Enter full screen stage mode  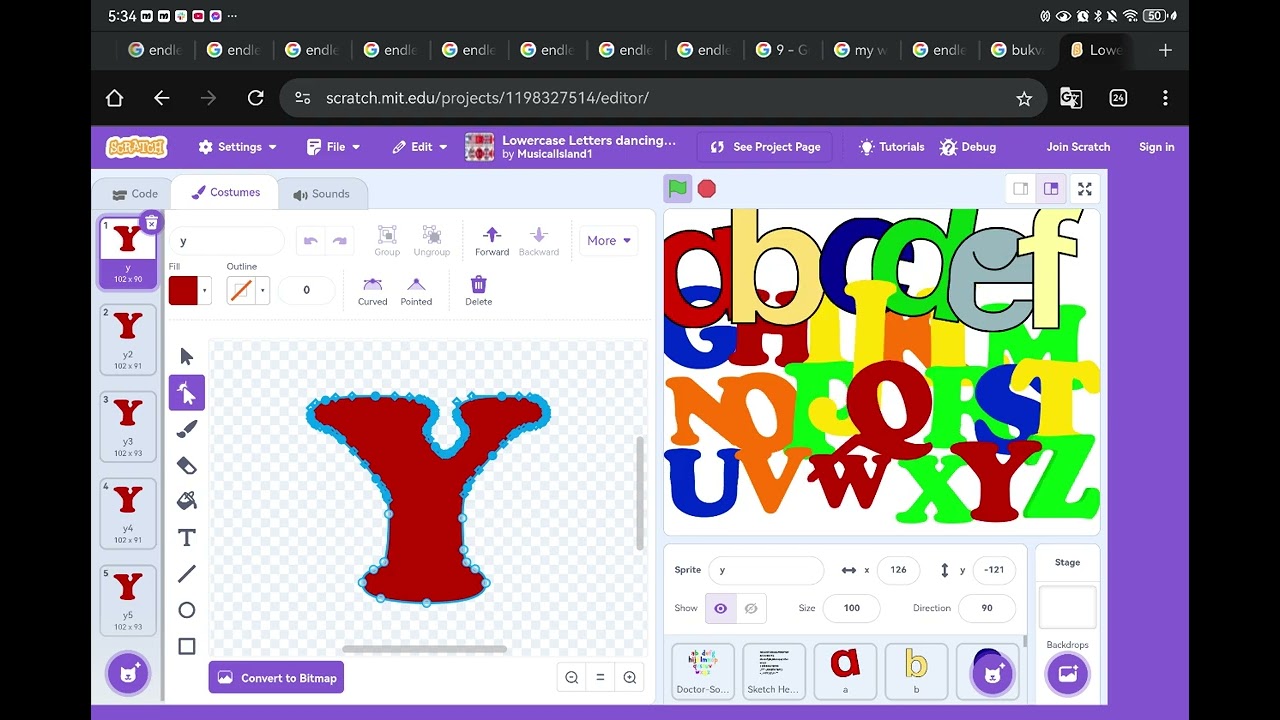(x=1085, y=189)
